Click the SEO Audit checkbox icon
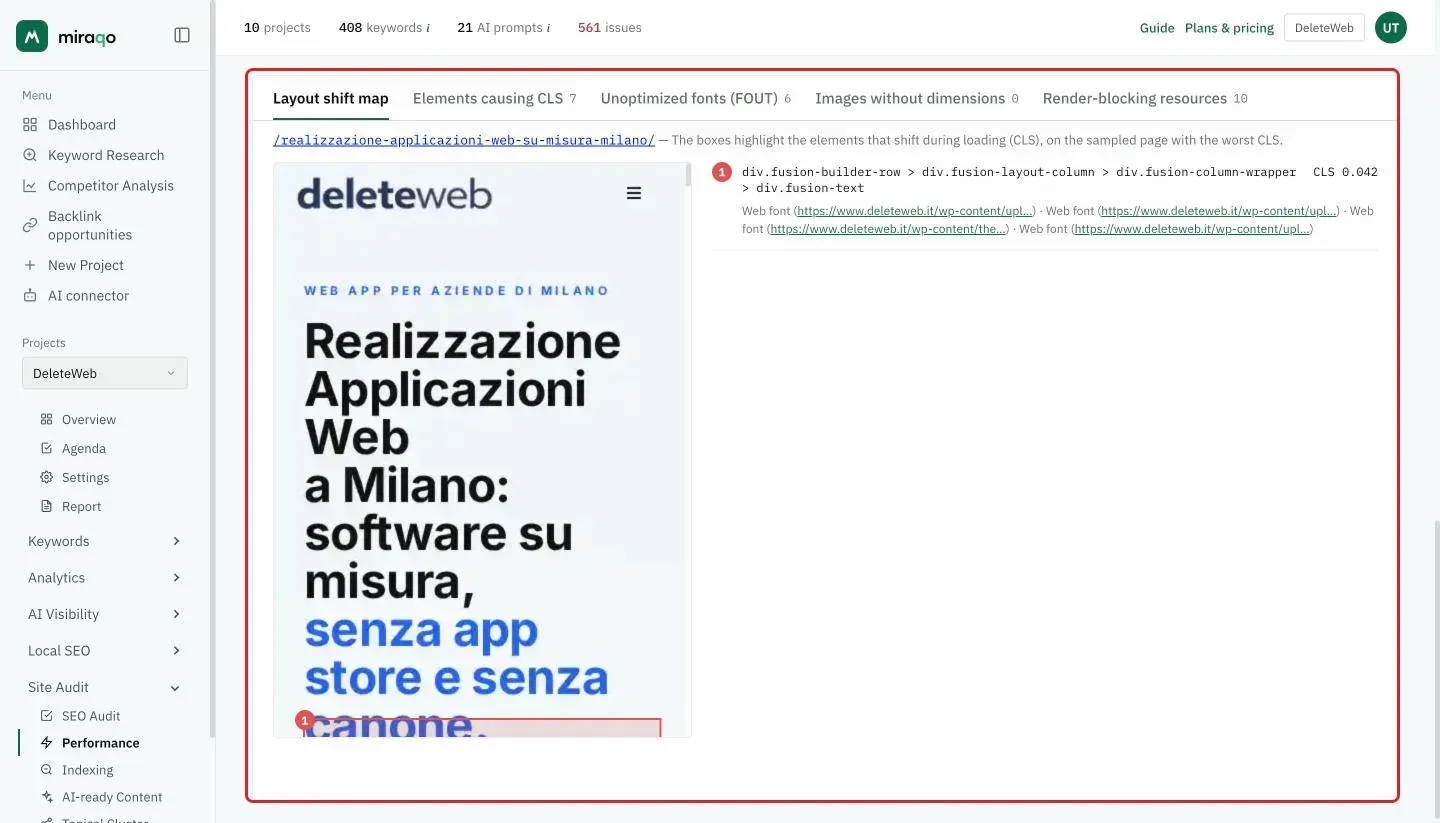The width and height of the screenshot is (1440, 823). (46, 716)
